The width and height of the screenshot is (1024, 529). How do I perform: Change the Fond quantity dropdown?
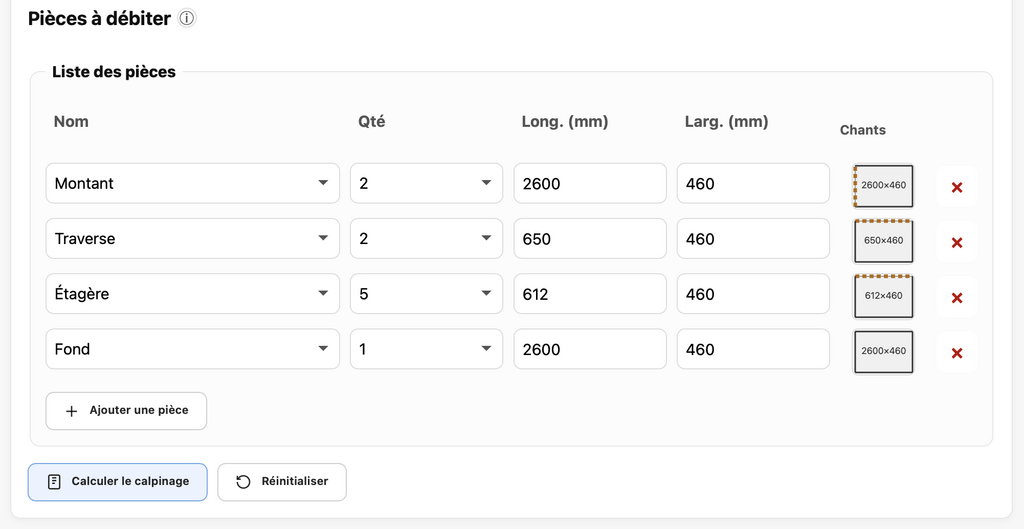pos(426,349)
